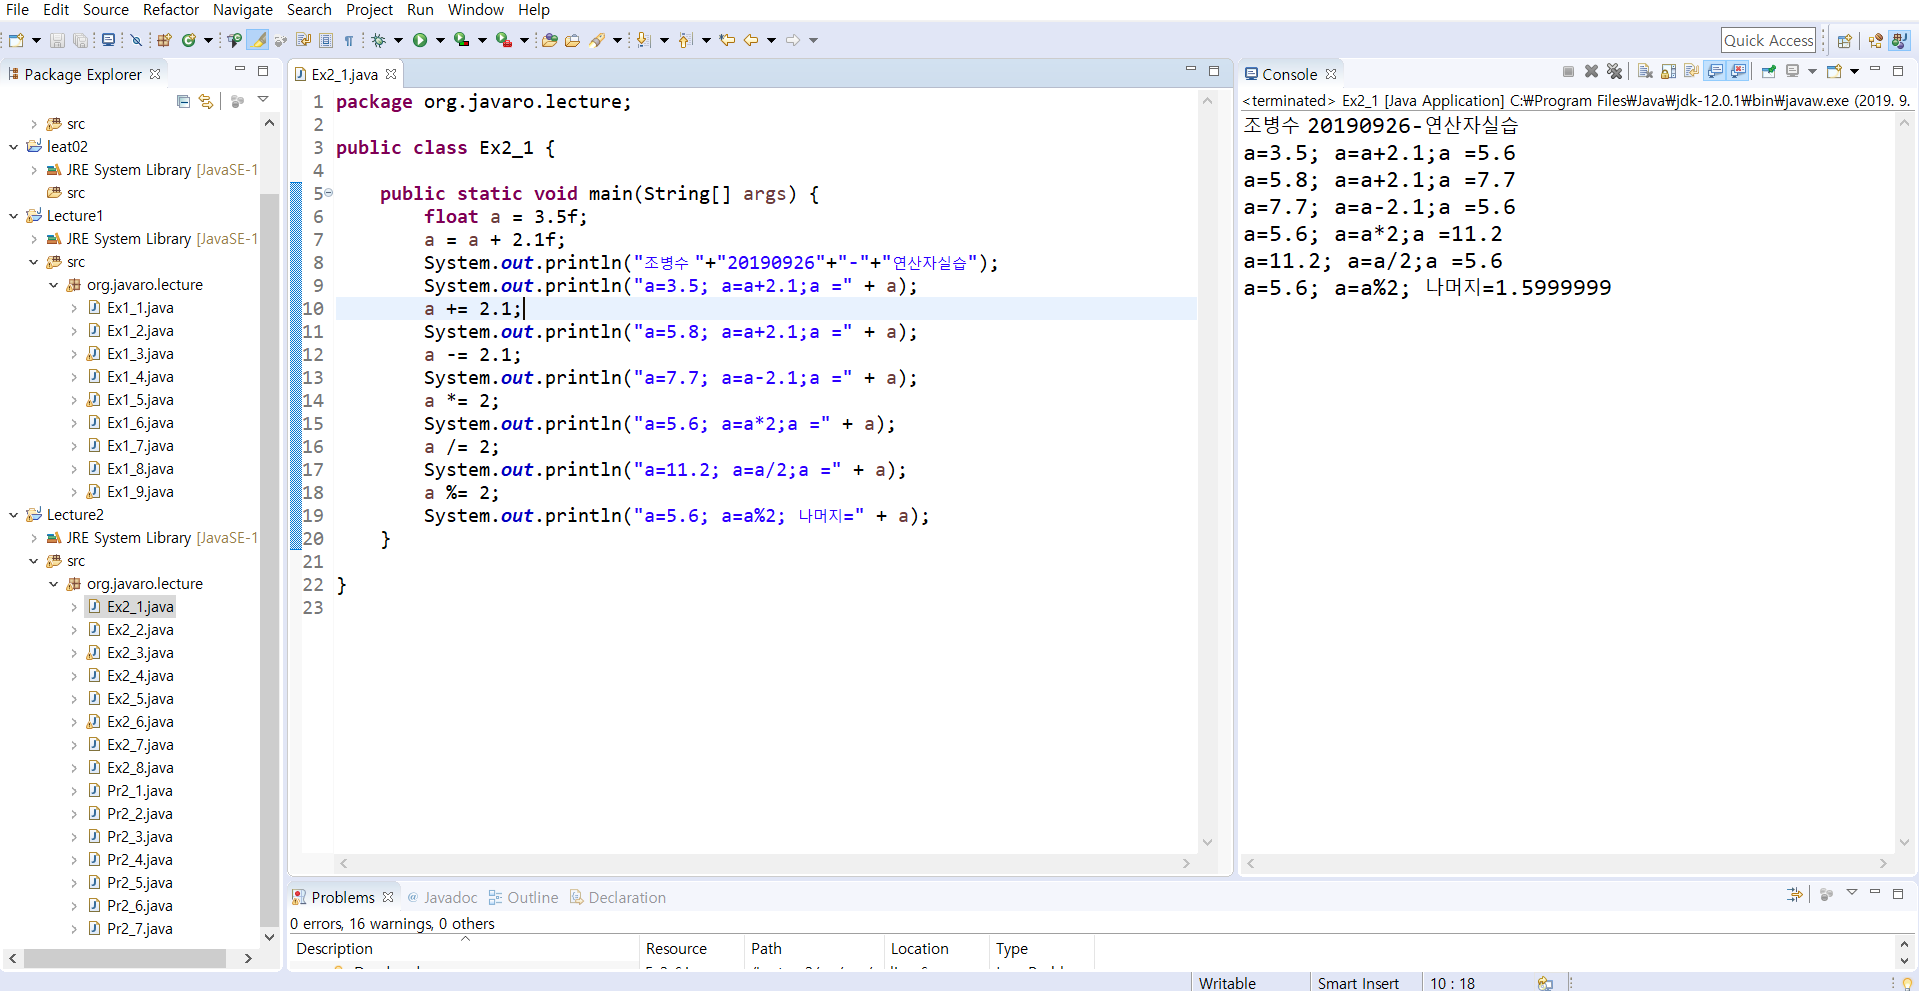Open the Project menu
The image size is (1919, 991).
[x=369, y=10]
